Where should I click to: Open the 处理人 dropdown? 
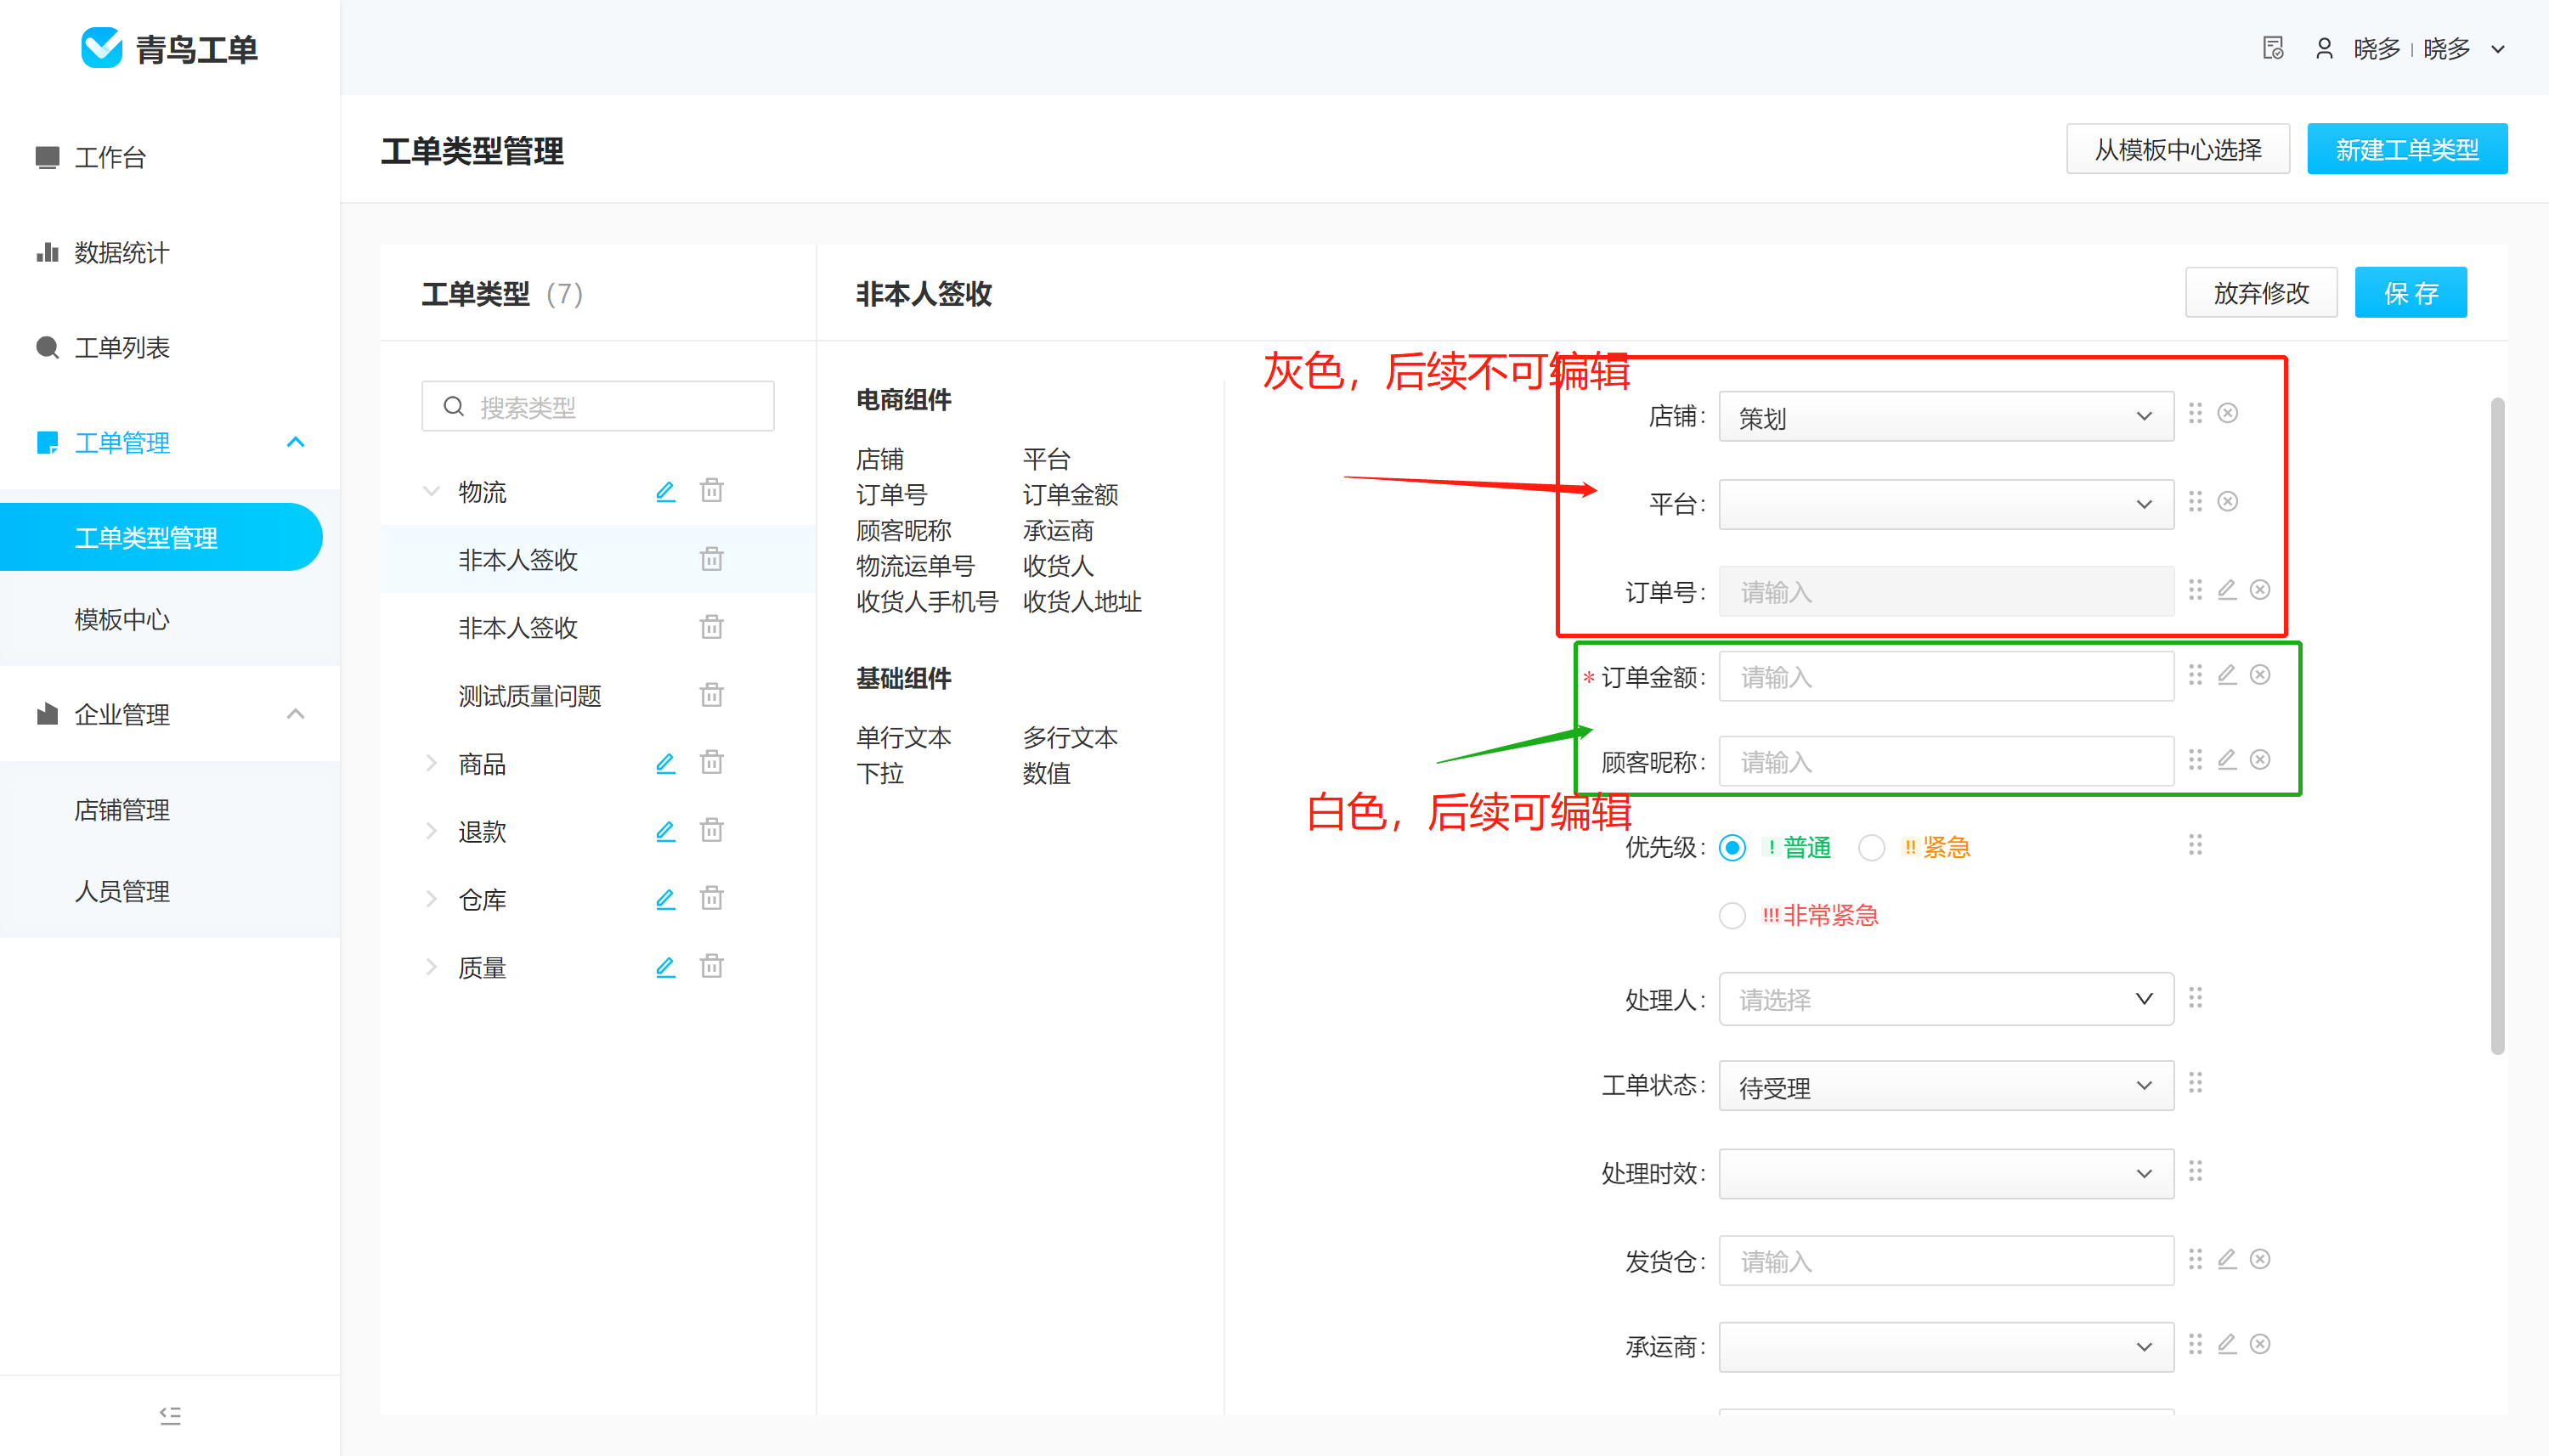pyautogui.click(x=1946, y=999)
